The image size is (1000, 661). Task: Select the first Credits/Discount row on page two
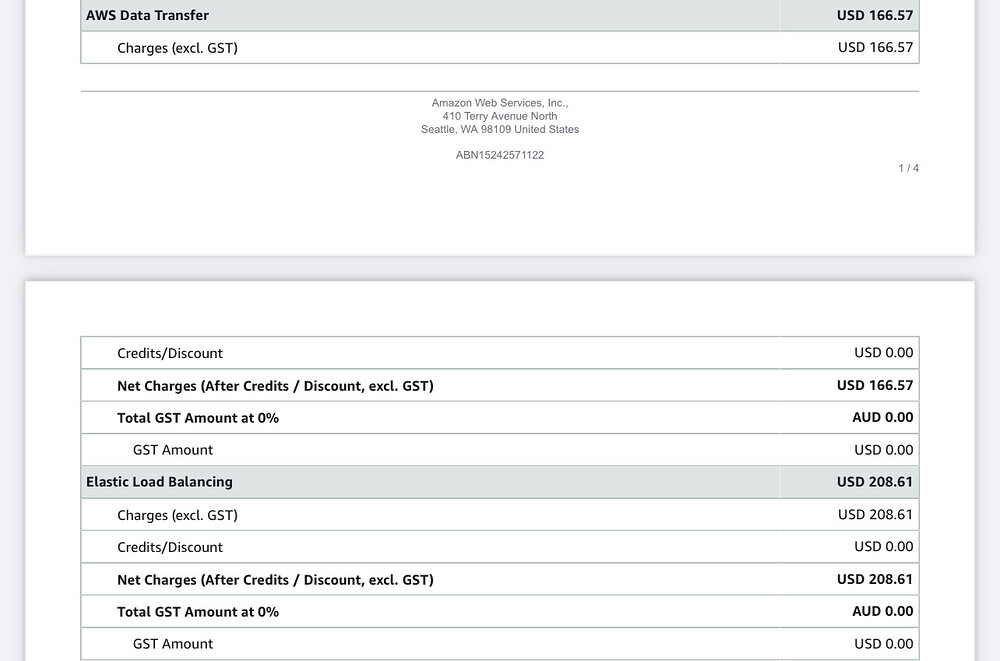[499, 353]
